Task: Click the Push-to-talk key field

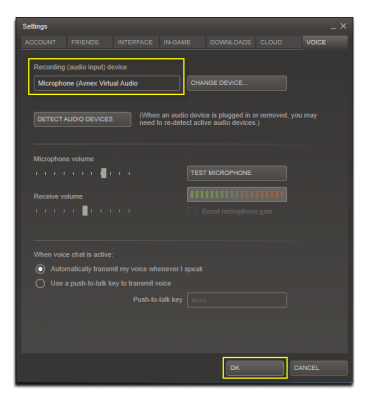Action: pos(237,300)
